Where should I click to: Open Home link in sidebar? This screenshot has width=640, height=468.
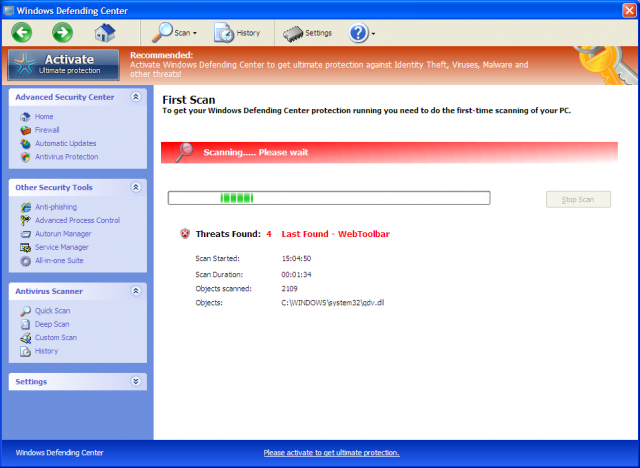pos(44,117)
